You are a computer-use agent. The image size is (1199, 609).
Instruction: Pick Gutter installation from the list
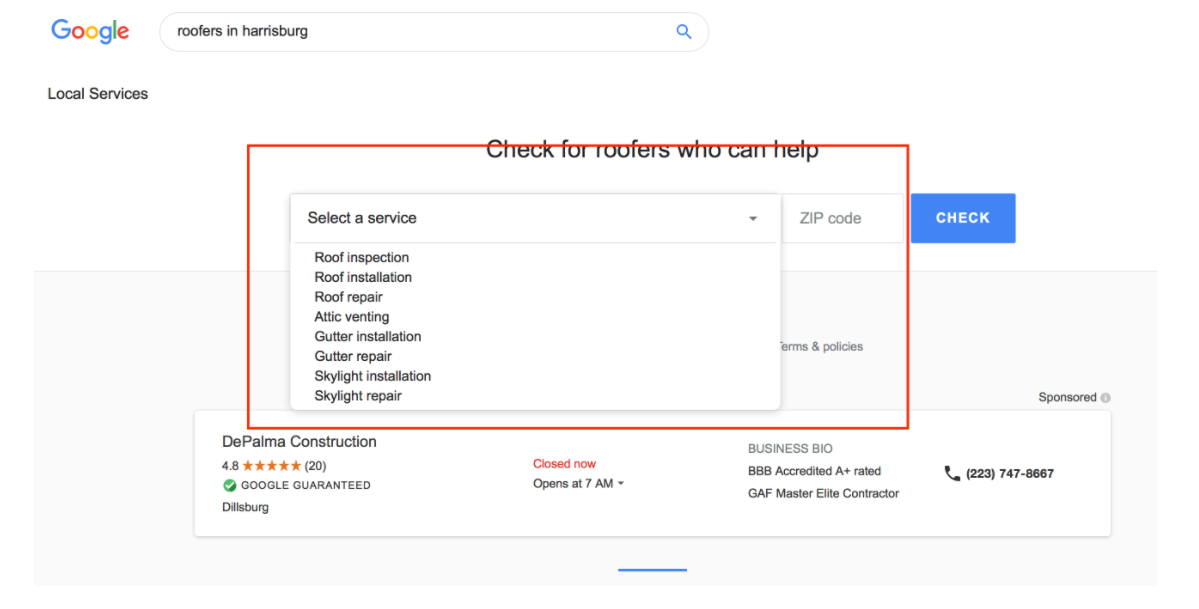368,337
